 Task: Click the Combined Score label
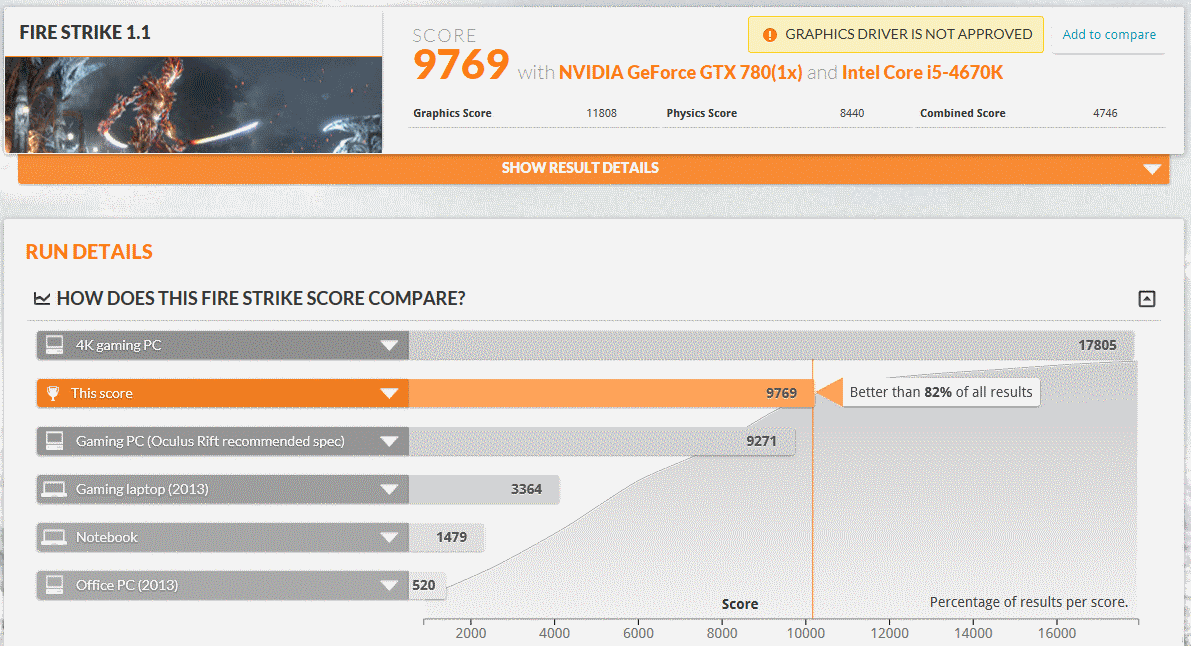[962, 113]
